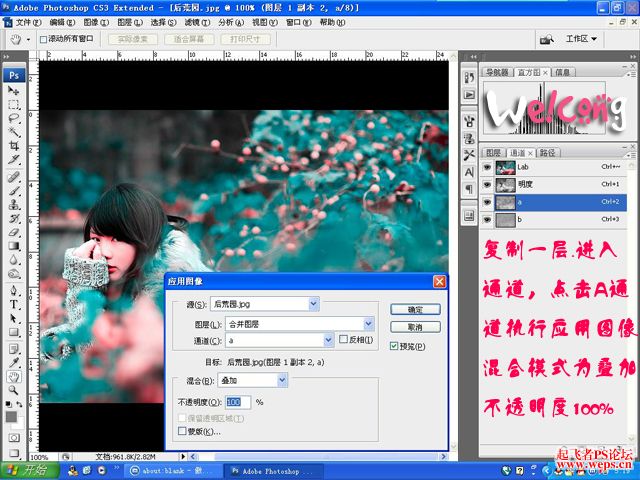The height and width of the screenshot is (480, 640).
Task: Select the Brush tool
Action: pos(14,190)
